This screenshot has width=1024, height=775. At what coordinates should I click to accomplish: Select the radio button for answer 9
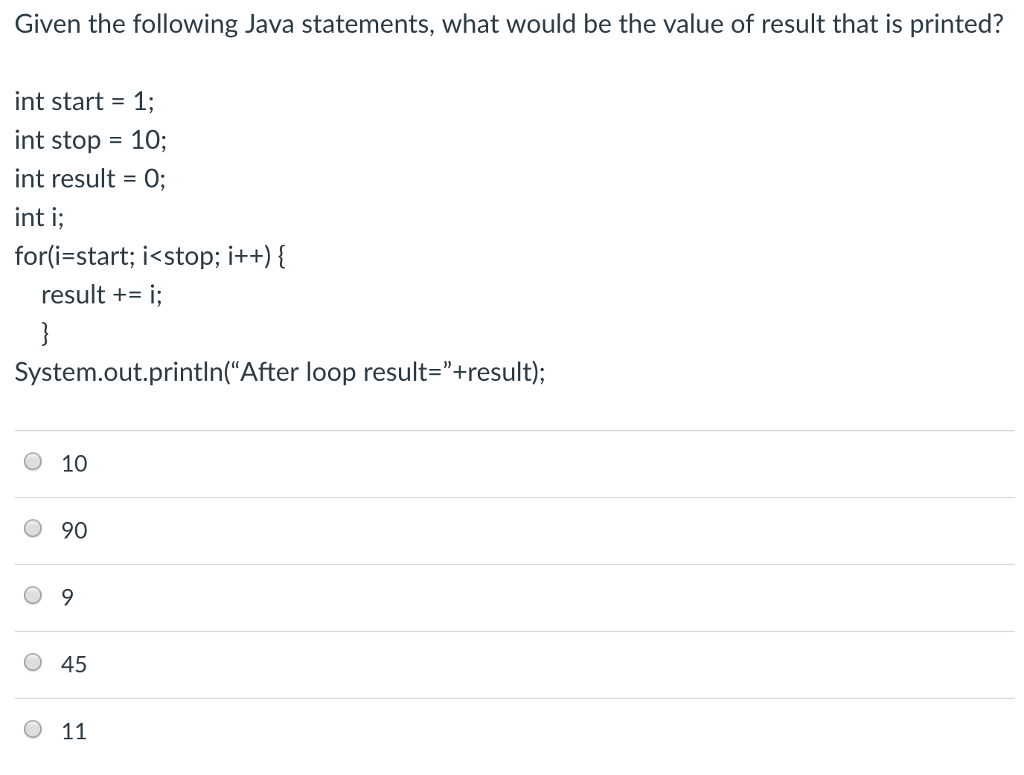[32, 594]
